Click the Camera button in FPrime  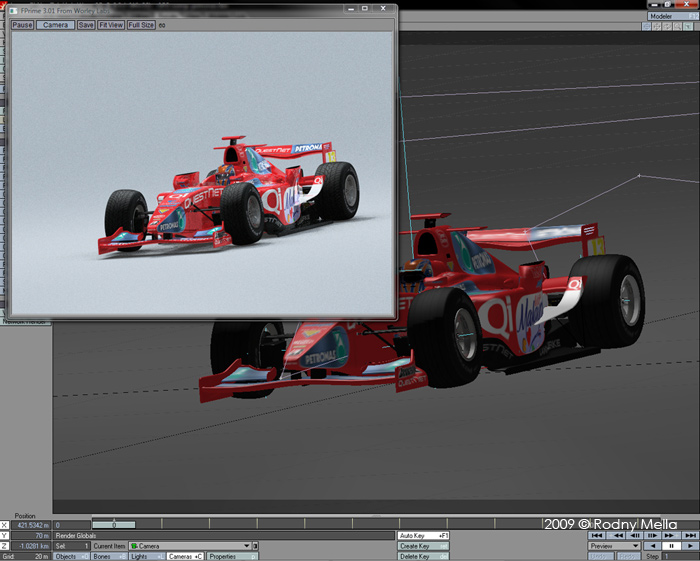[x=55, y=24]
